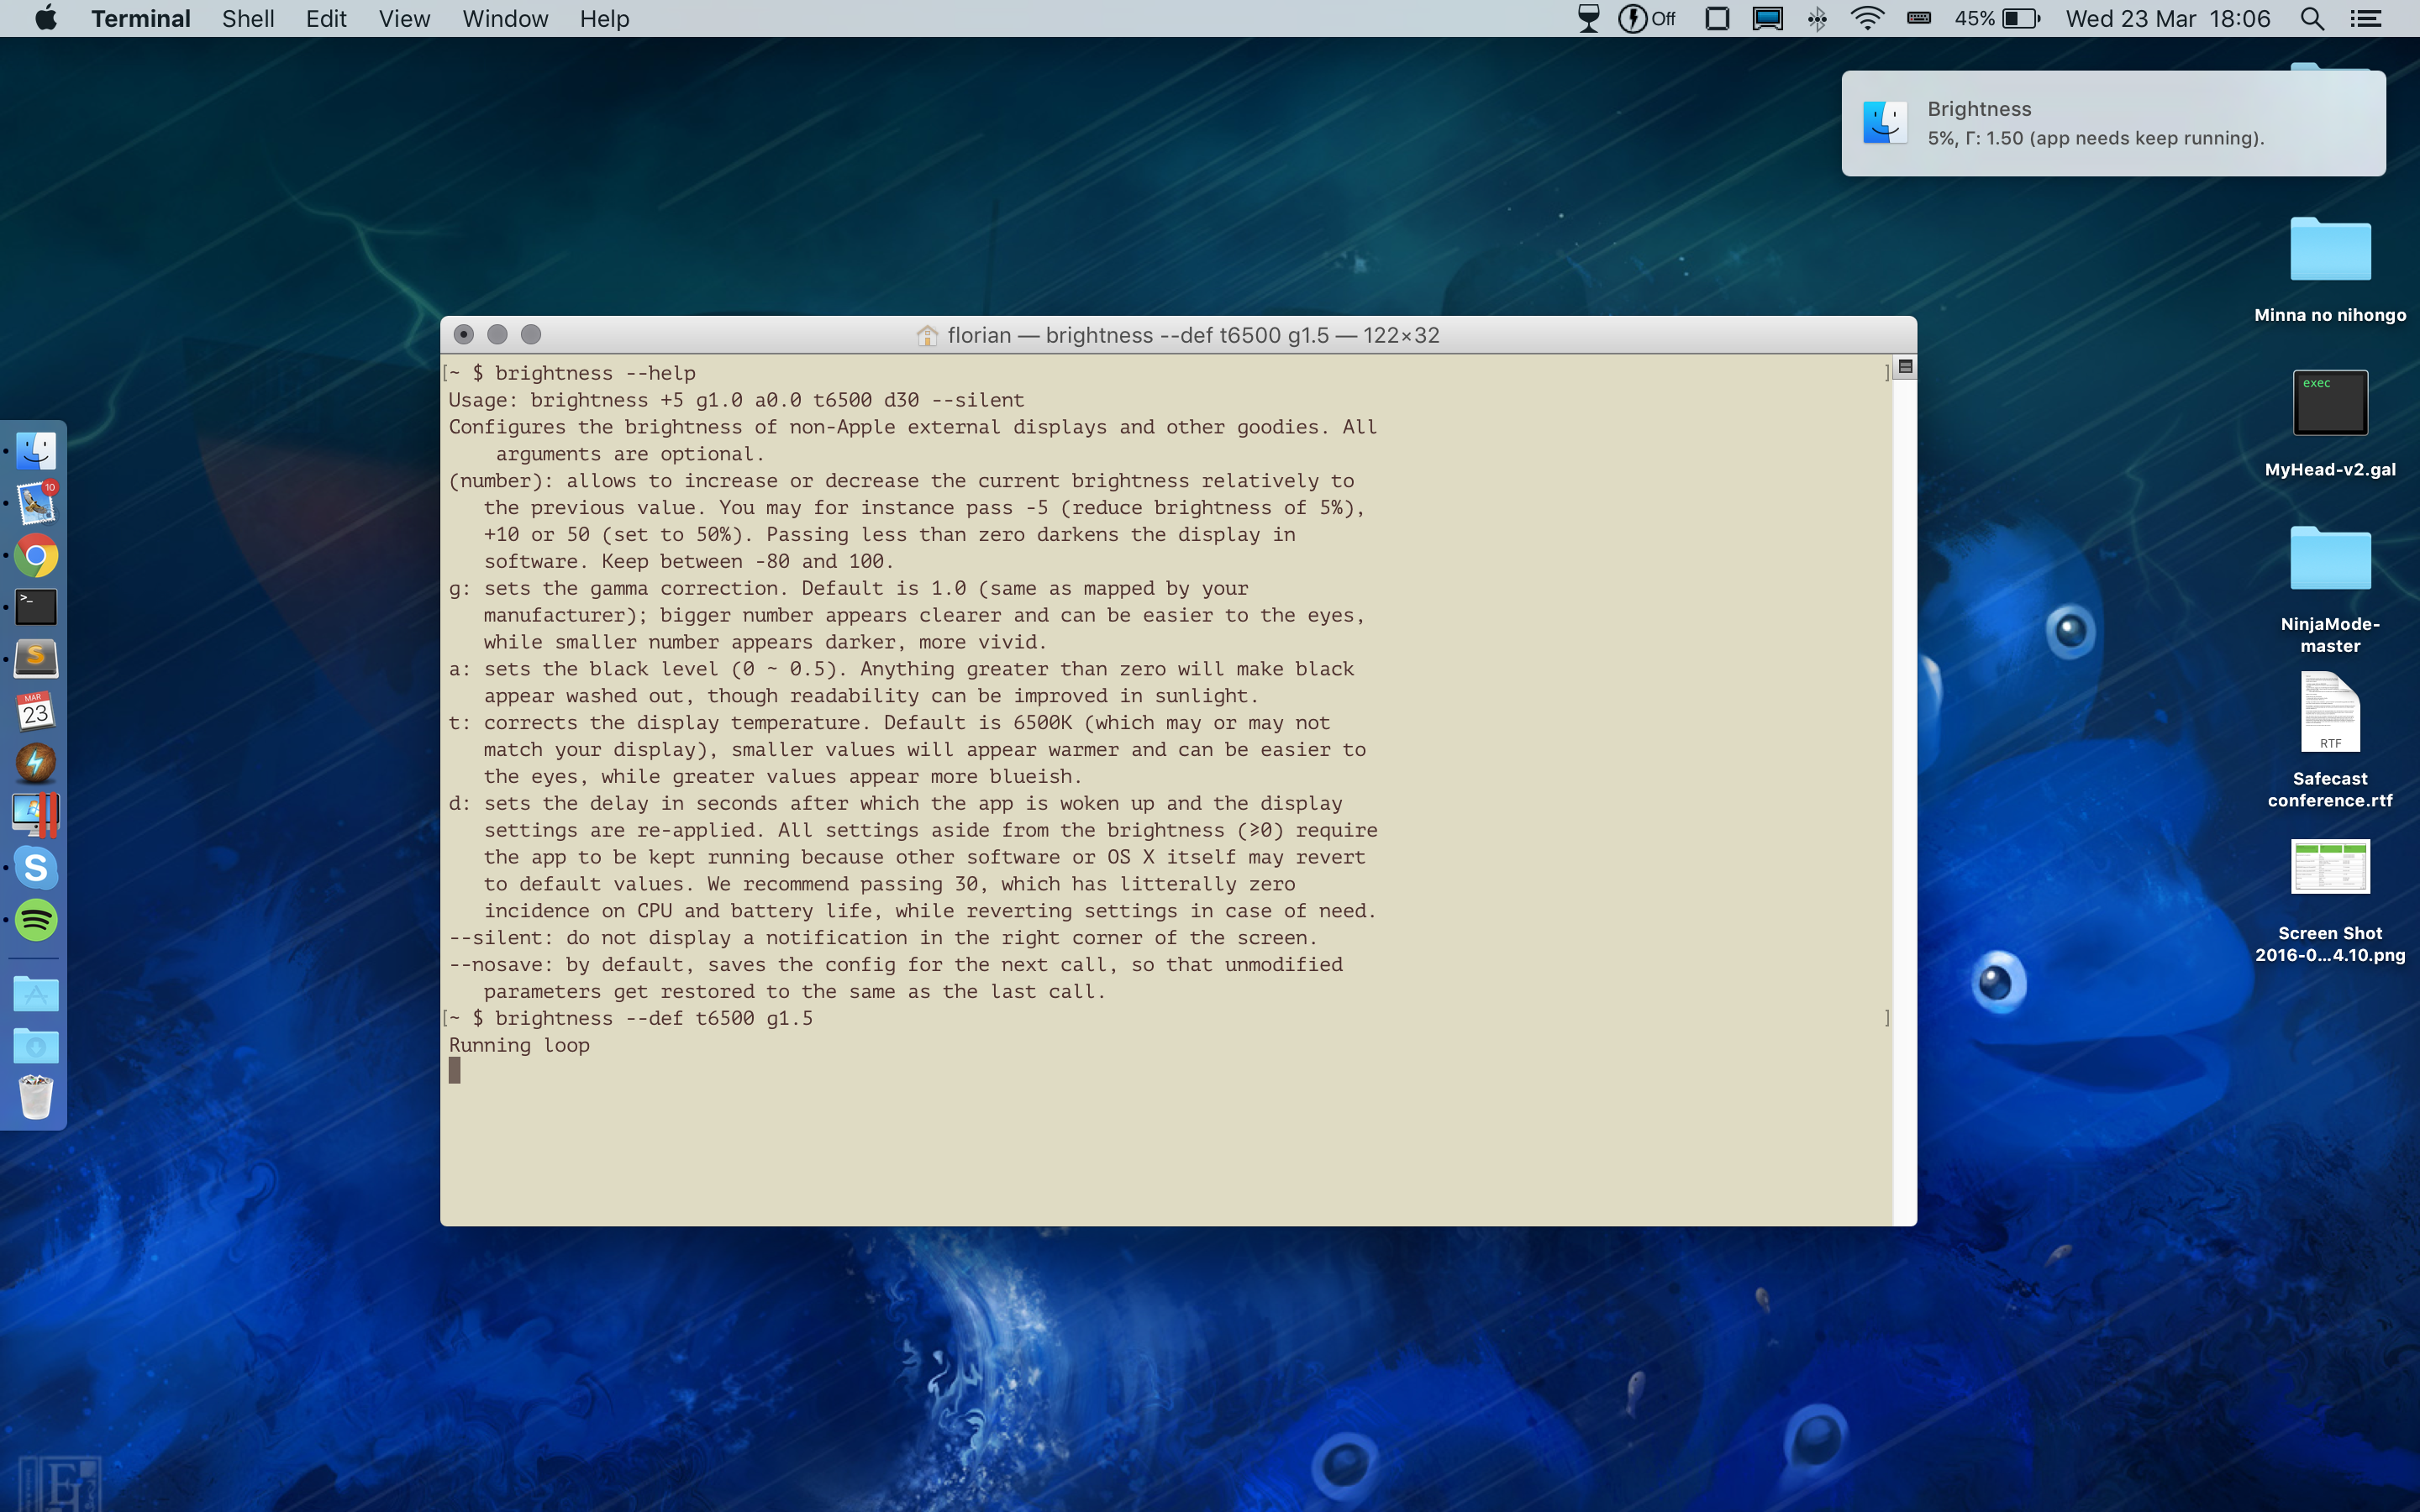
Task: Open the View menu
Action: tap(404, 19)
